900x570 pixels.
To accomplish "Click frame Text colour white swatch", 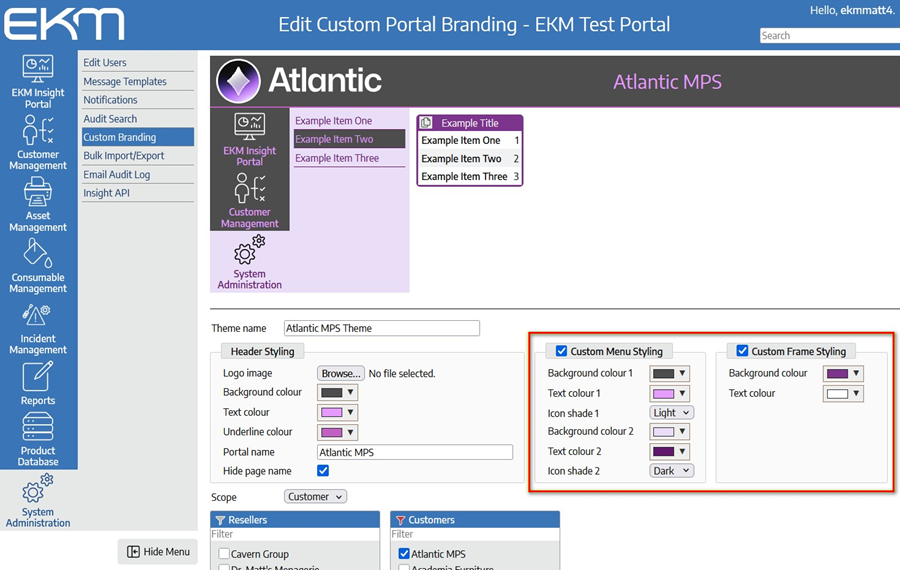I will (837, 394).
